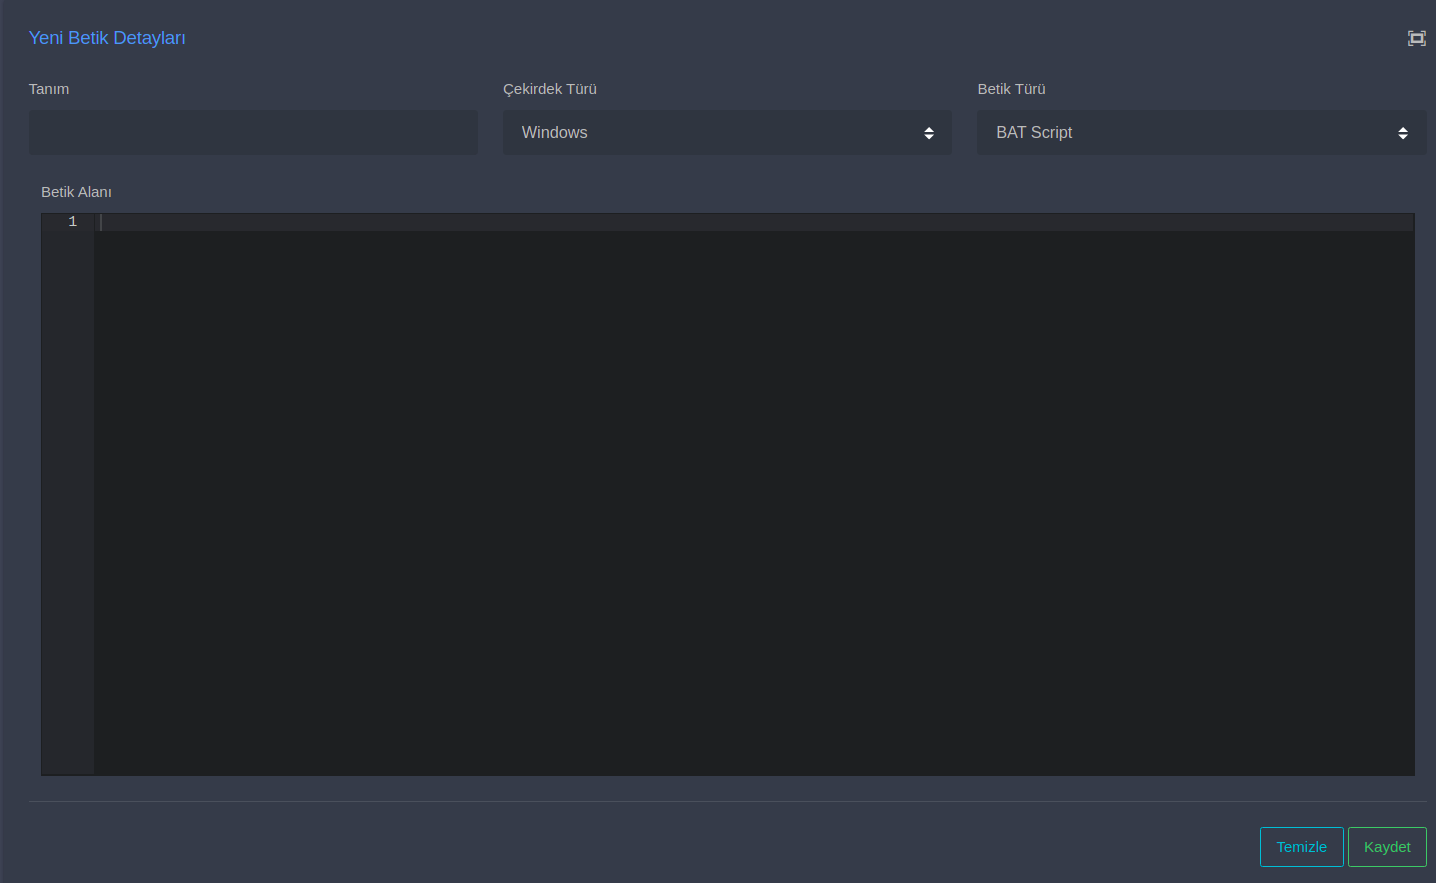Click the up-down arrows on Windows select
The image size is (1436, 883).
[x=929, y=133]
